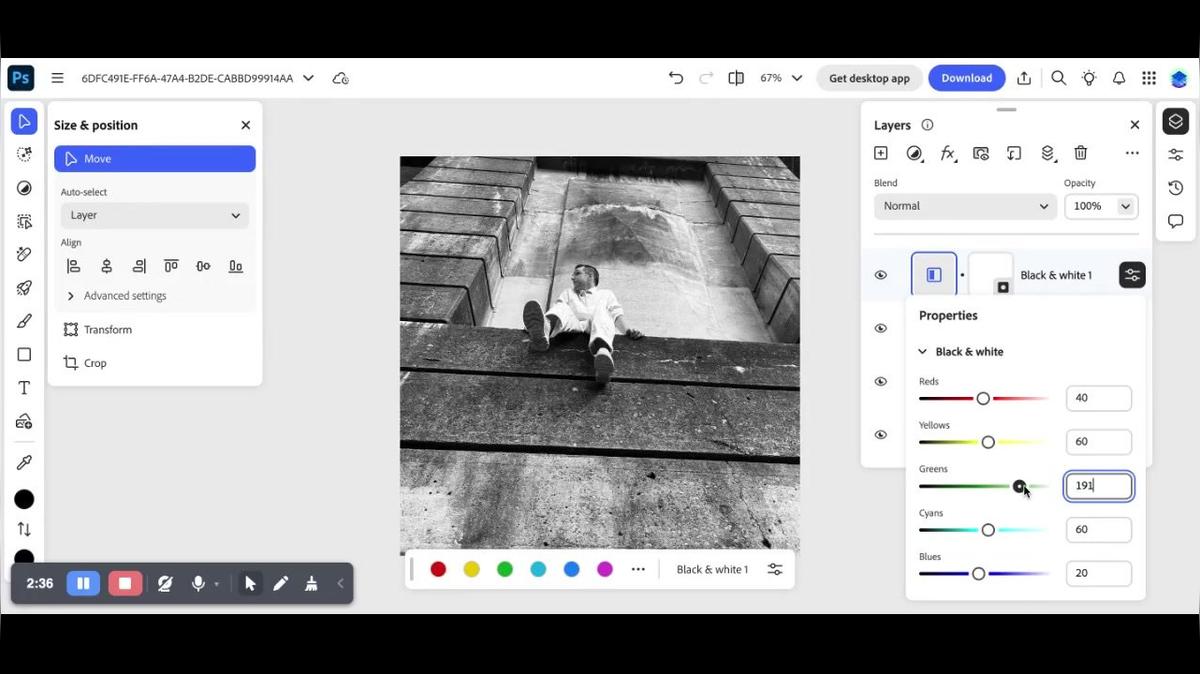Click the delete layer trash icon
Image resolution: width=1200 pixels, height=674 pixels.
(x=1080, y=153)
